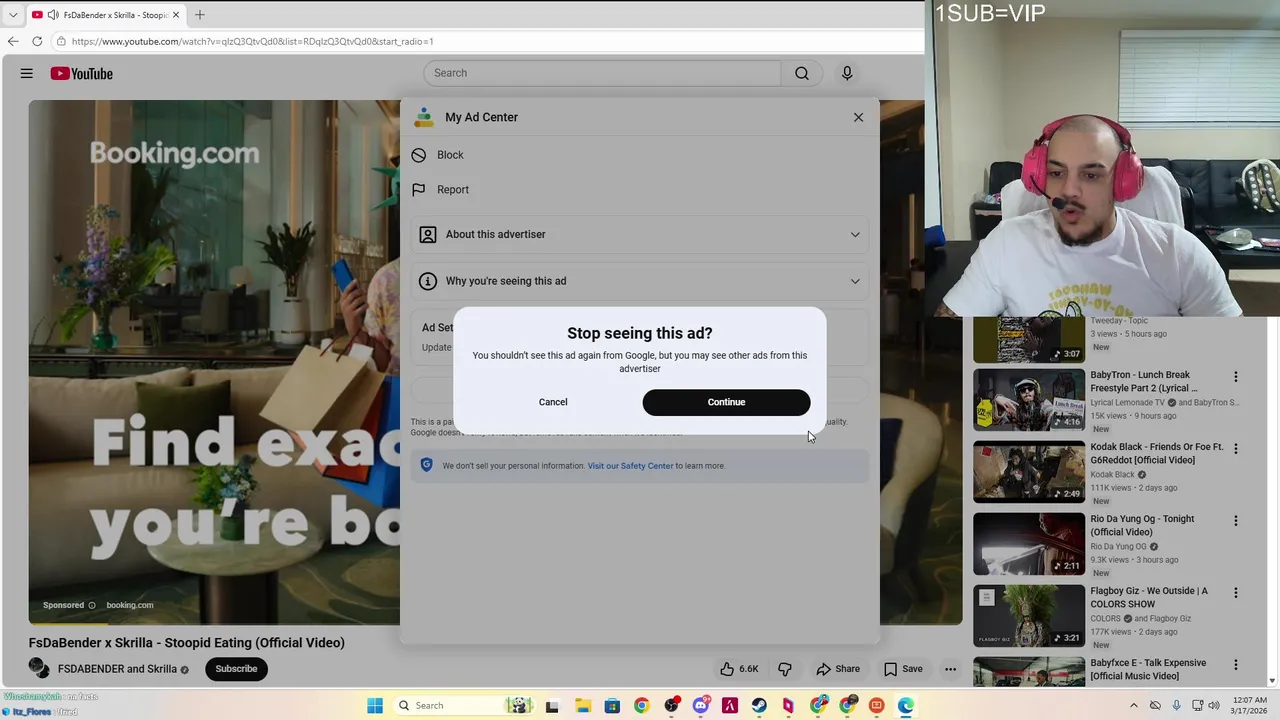Open more actions ellipsis under video
1280x720 pixels.
951,669
